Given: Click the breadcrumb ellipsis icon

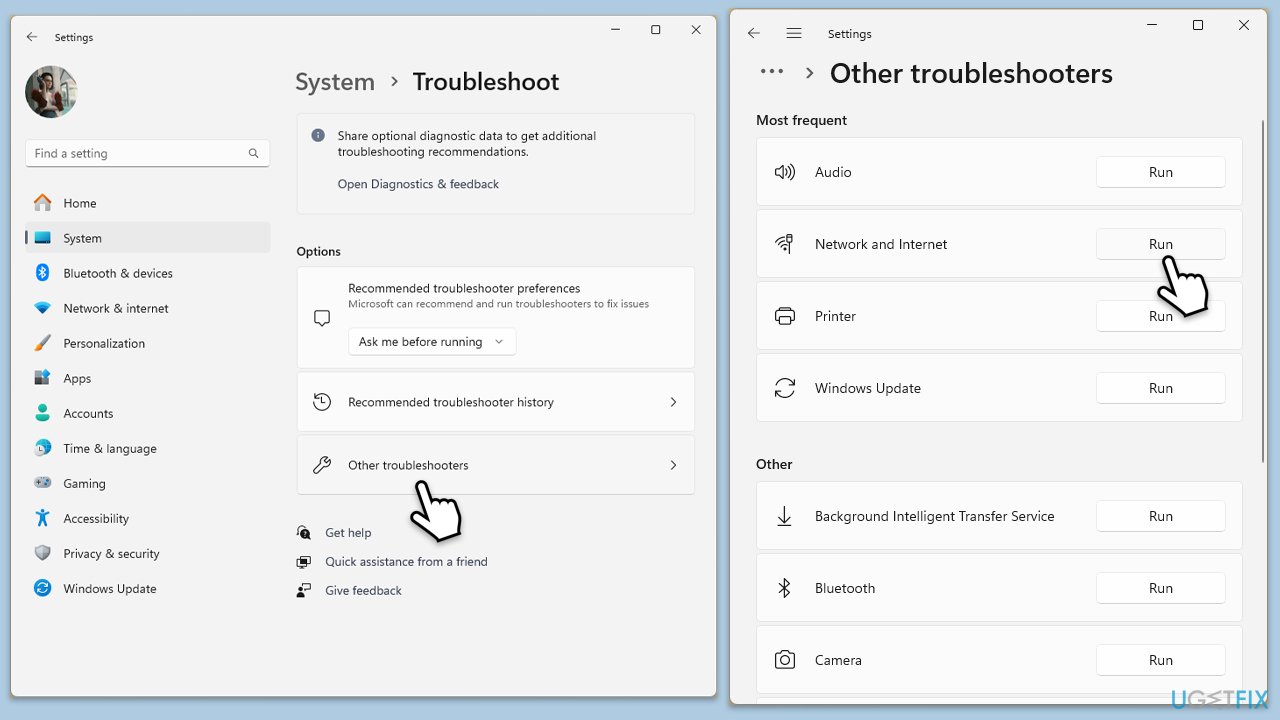Looking at the screenshot, I should 771,72.
